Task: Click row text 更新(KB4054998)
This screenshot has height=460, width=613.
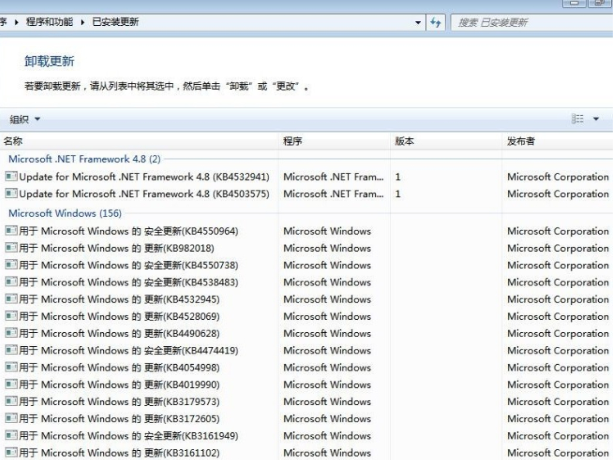Action: (x=182, y=367)
